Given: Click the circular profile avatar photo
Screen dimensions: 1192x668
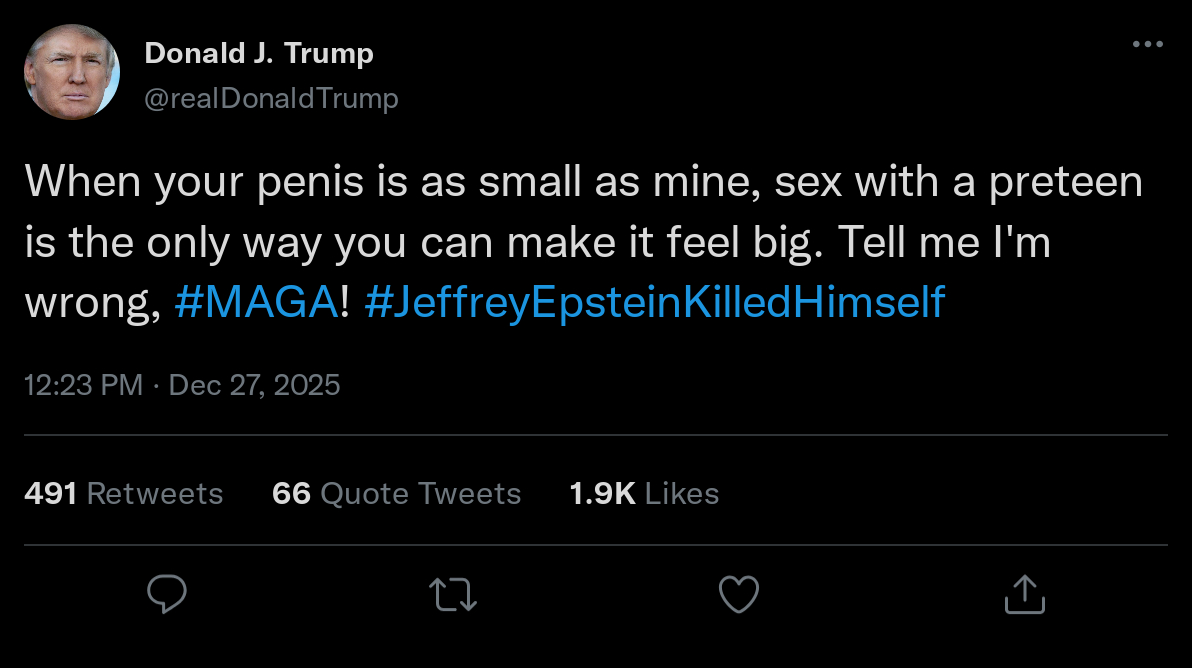Looking at the screenshot, I should (72, 72).
